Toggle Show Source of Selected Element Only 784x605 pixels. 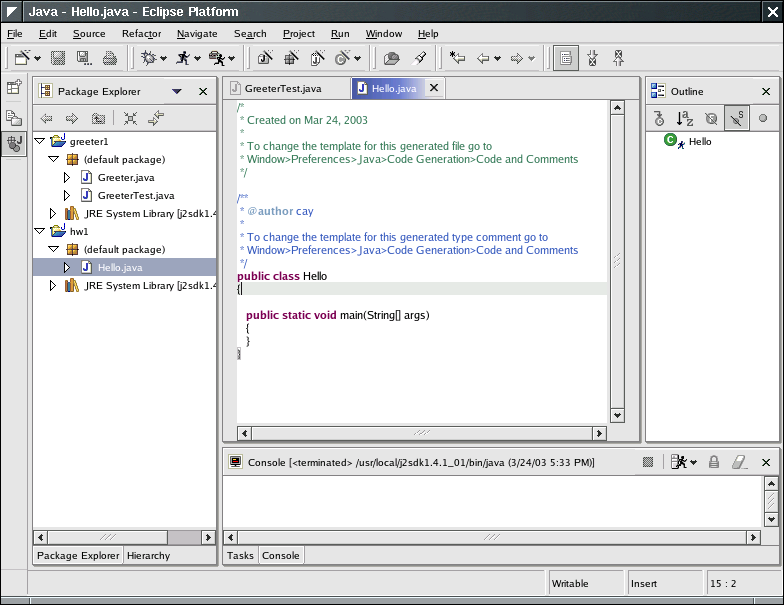coord(566,58)
